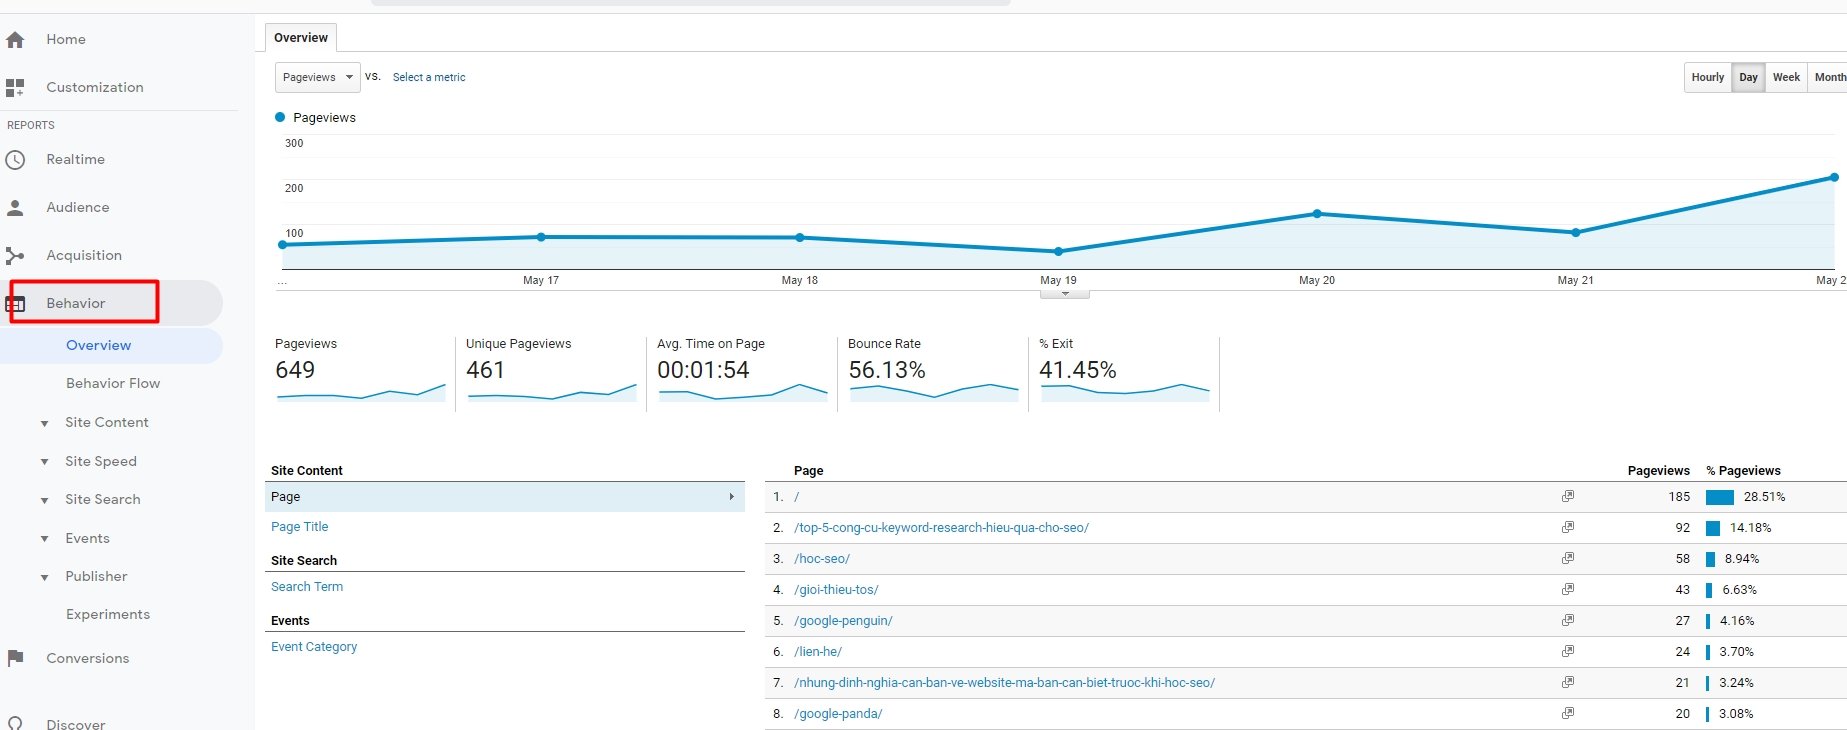Open the Pageviews metric dropdown

[x=317, y=77]
